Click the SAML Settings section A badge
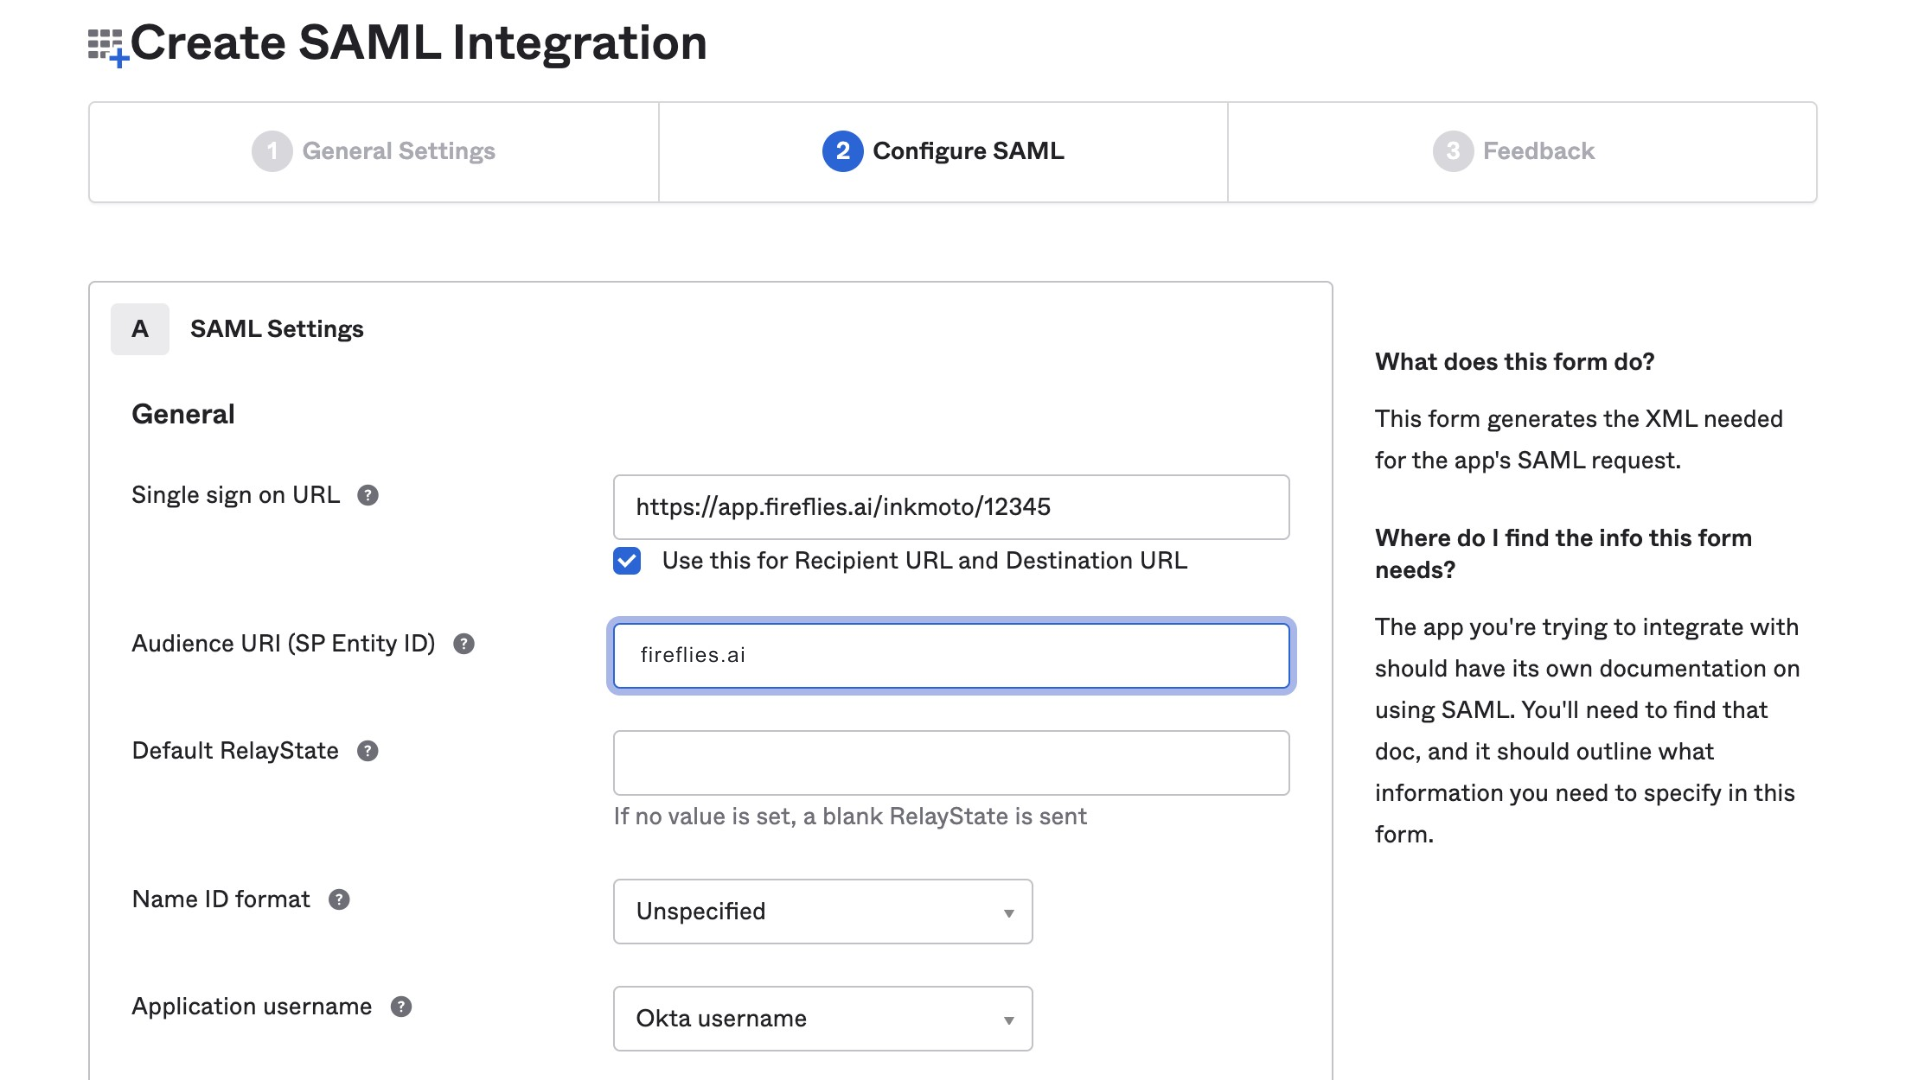The image size is (1920, 1080). [x=140, y=329]
